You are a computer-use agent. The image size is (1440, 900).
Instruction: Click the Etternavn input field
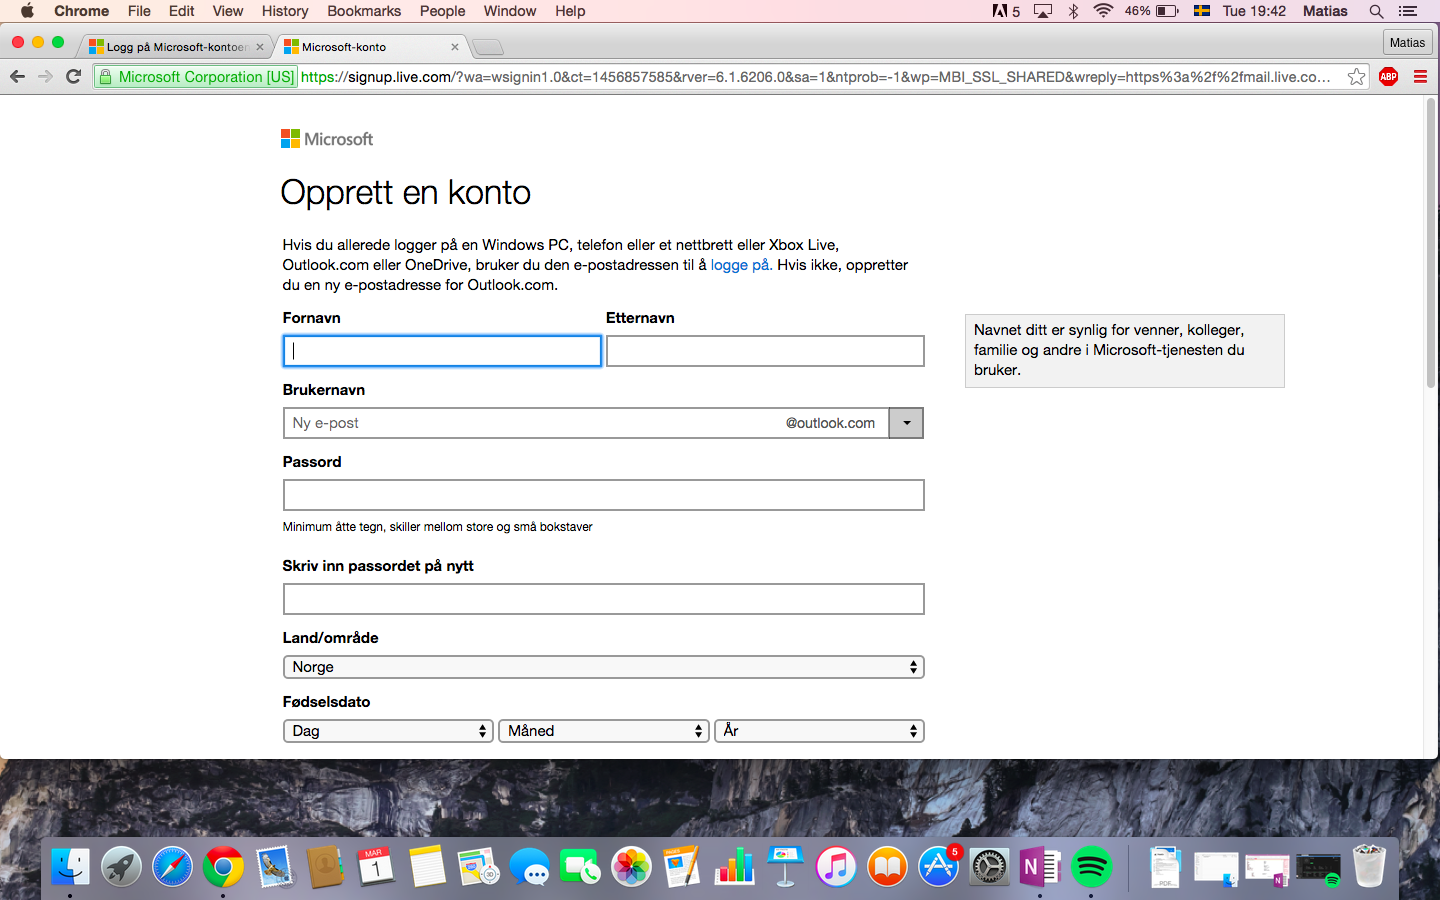click(765, 351)
